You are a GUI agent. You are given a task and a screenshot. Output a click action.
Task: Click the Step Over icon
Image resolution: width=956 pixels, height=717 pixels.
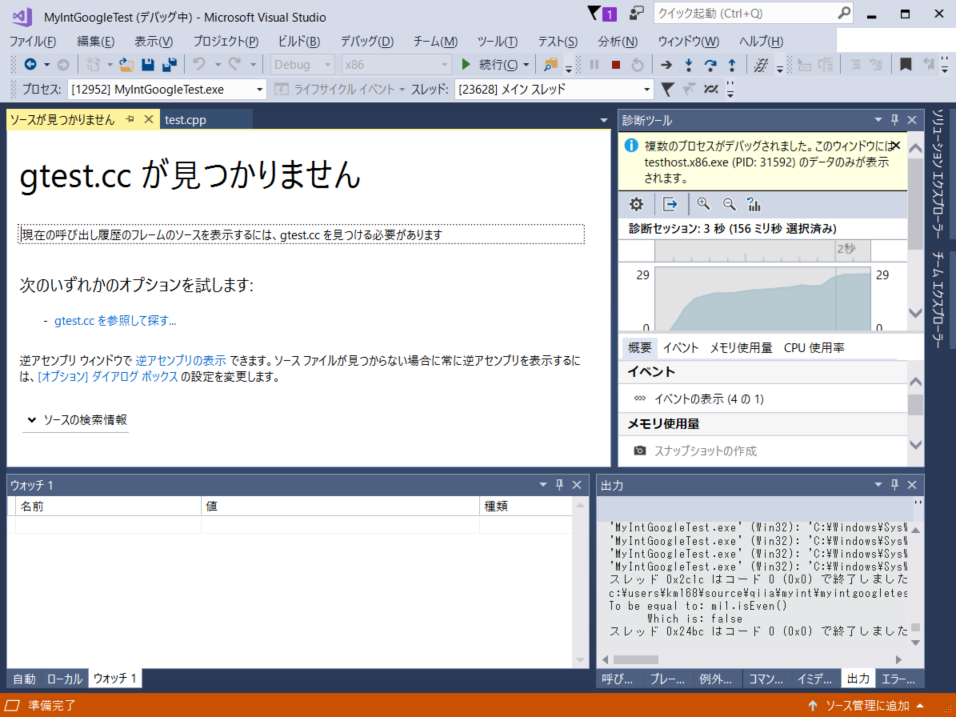[710, 65]
